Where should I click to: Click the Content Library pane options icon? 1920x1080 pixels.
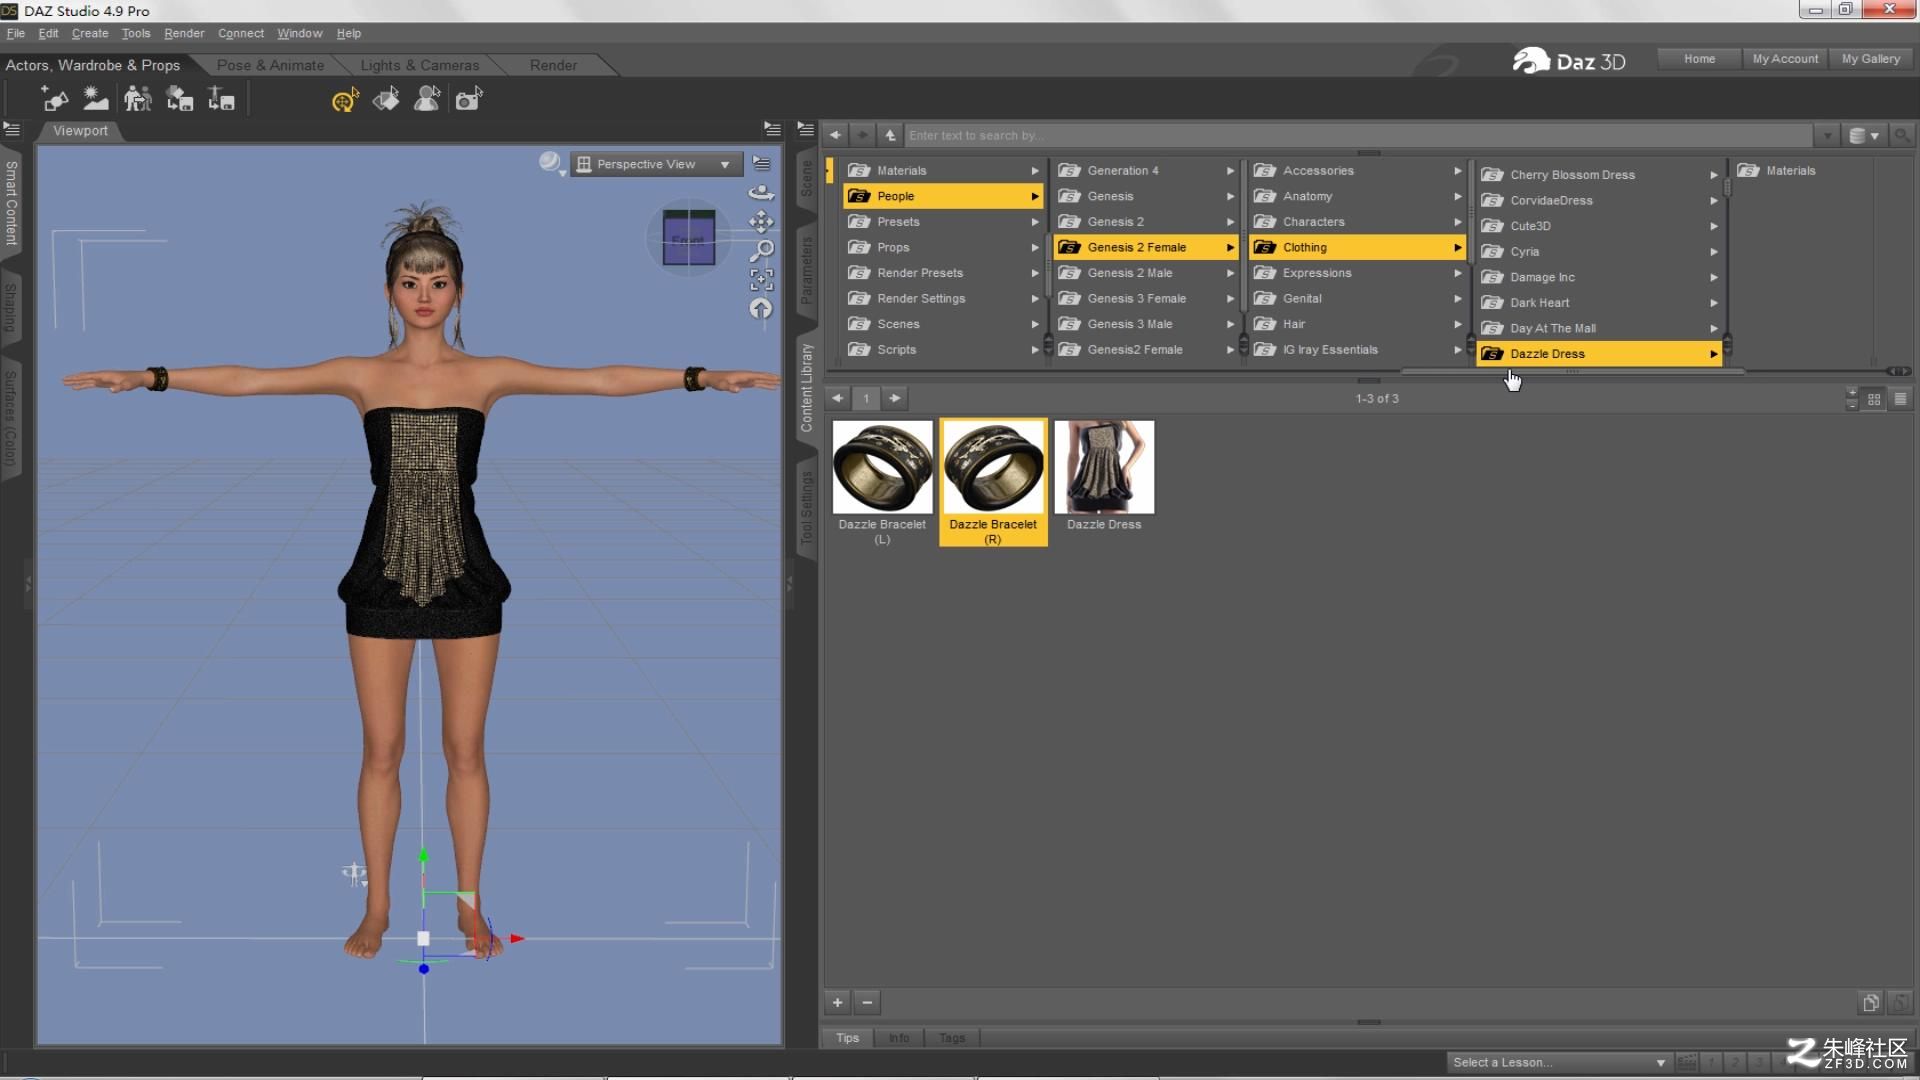(805, 129)
